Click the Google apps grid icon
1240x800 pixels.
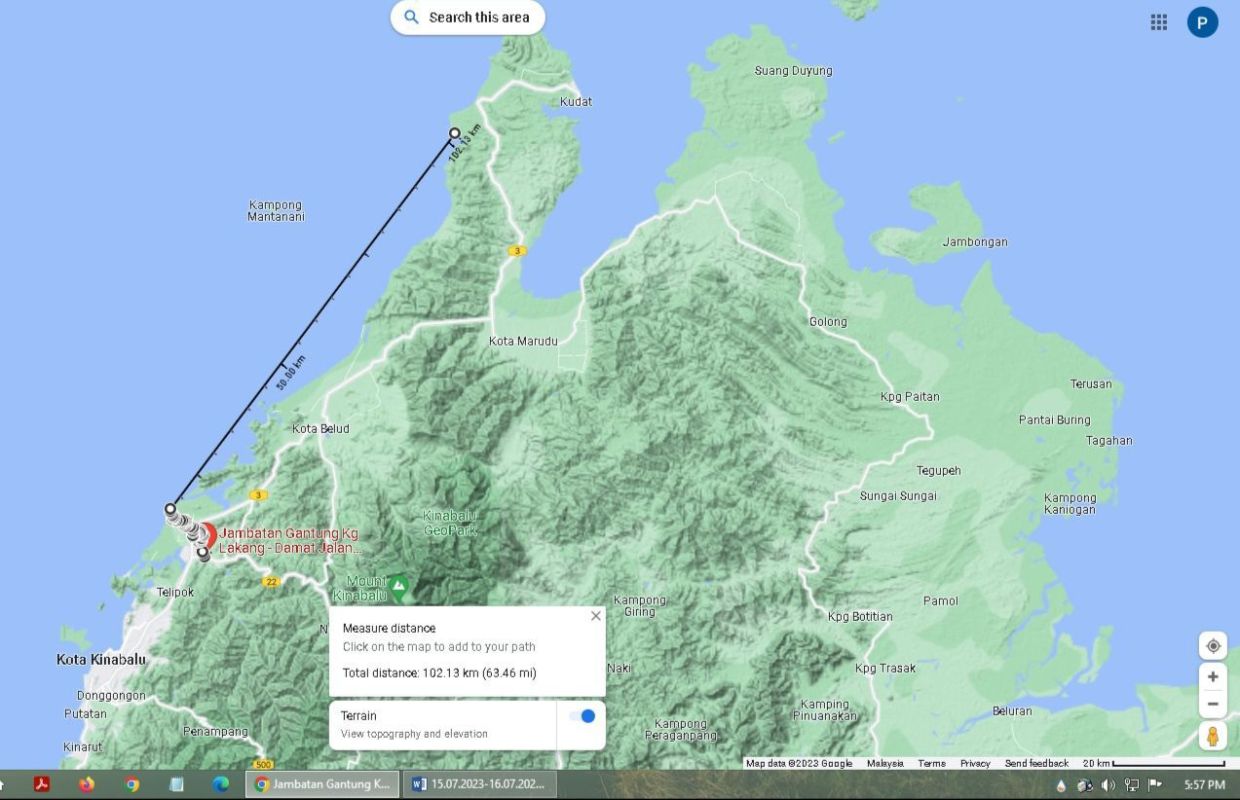pyautogui.click(x=1159, y=22)
